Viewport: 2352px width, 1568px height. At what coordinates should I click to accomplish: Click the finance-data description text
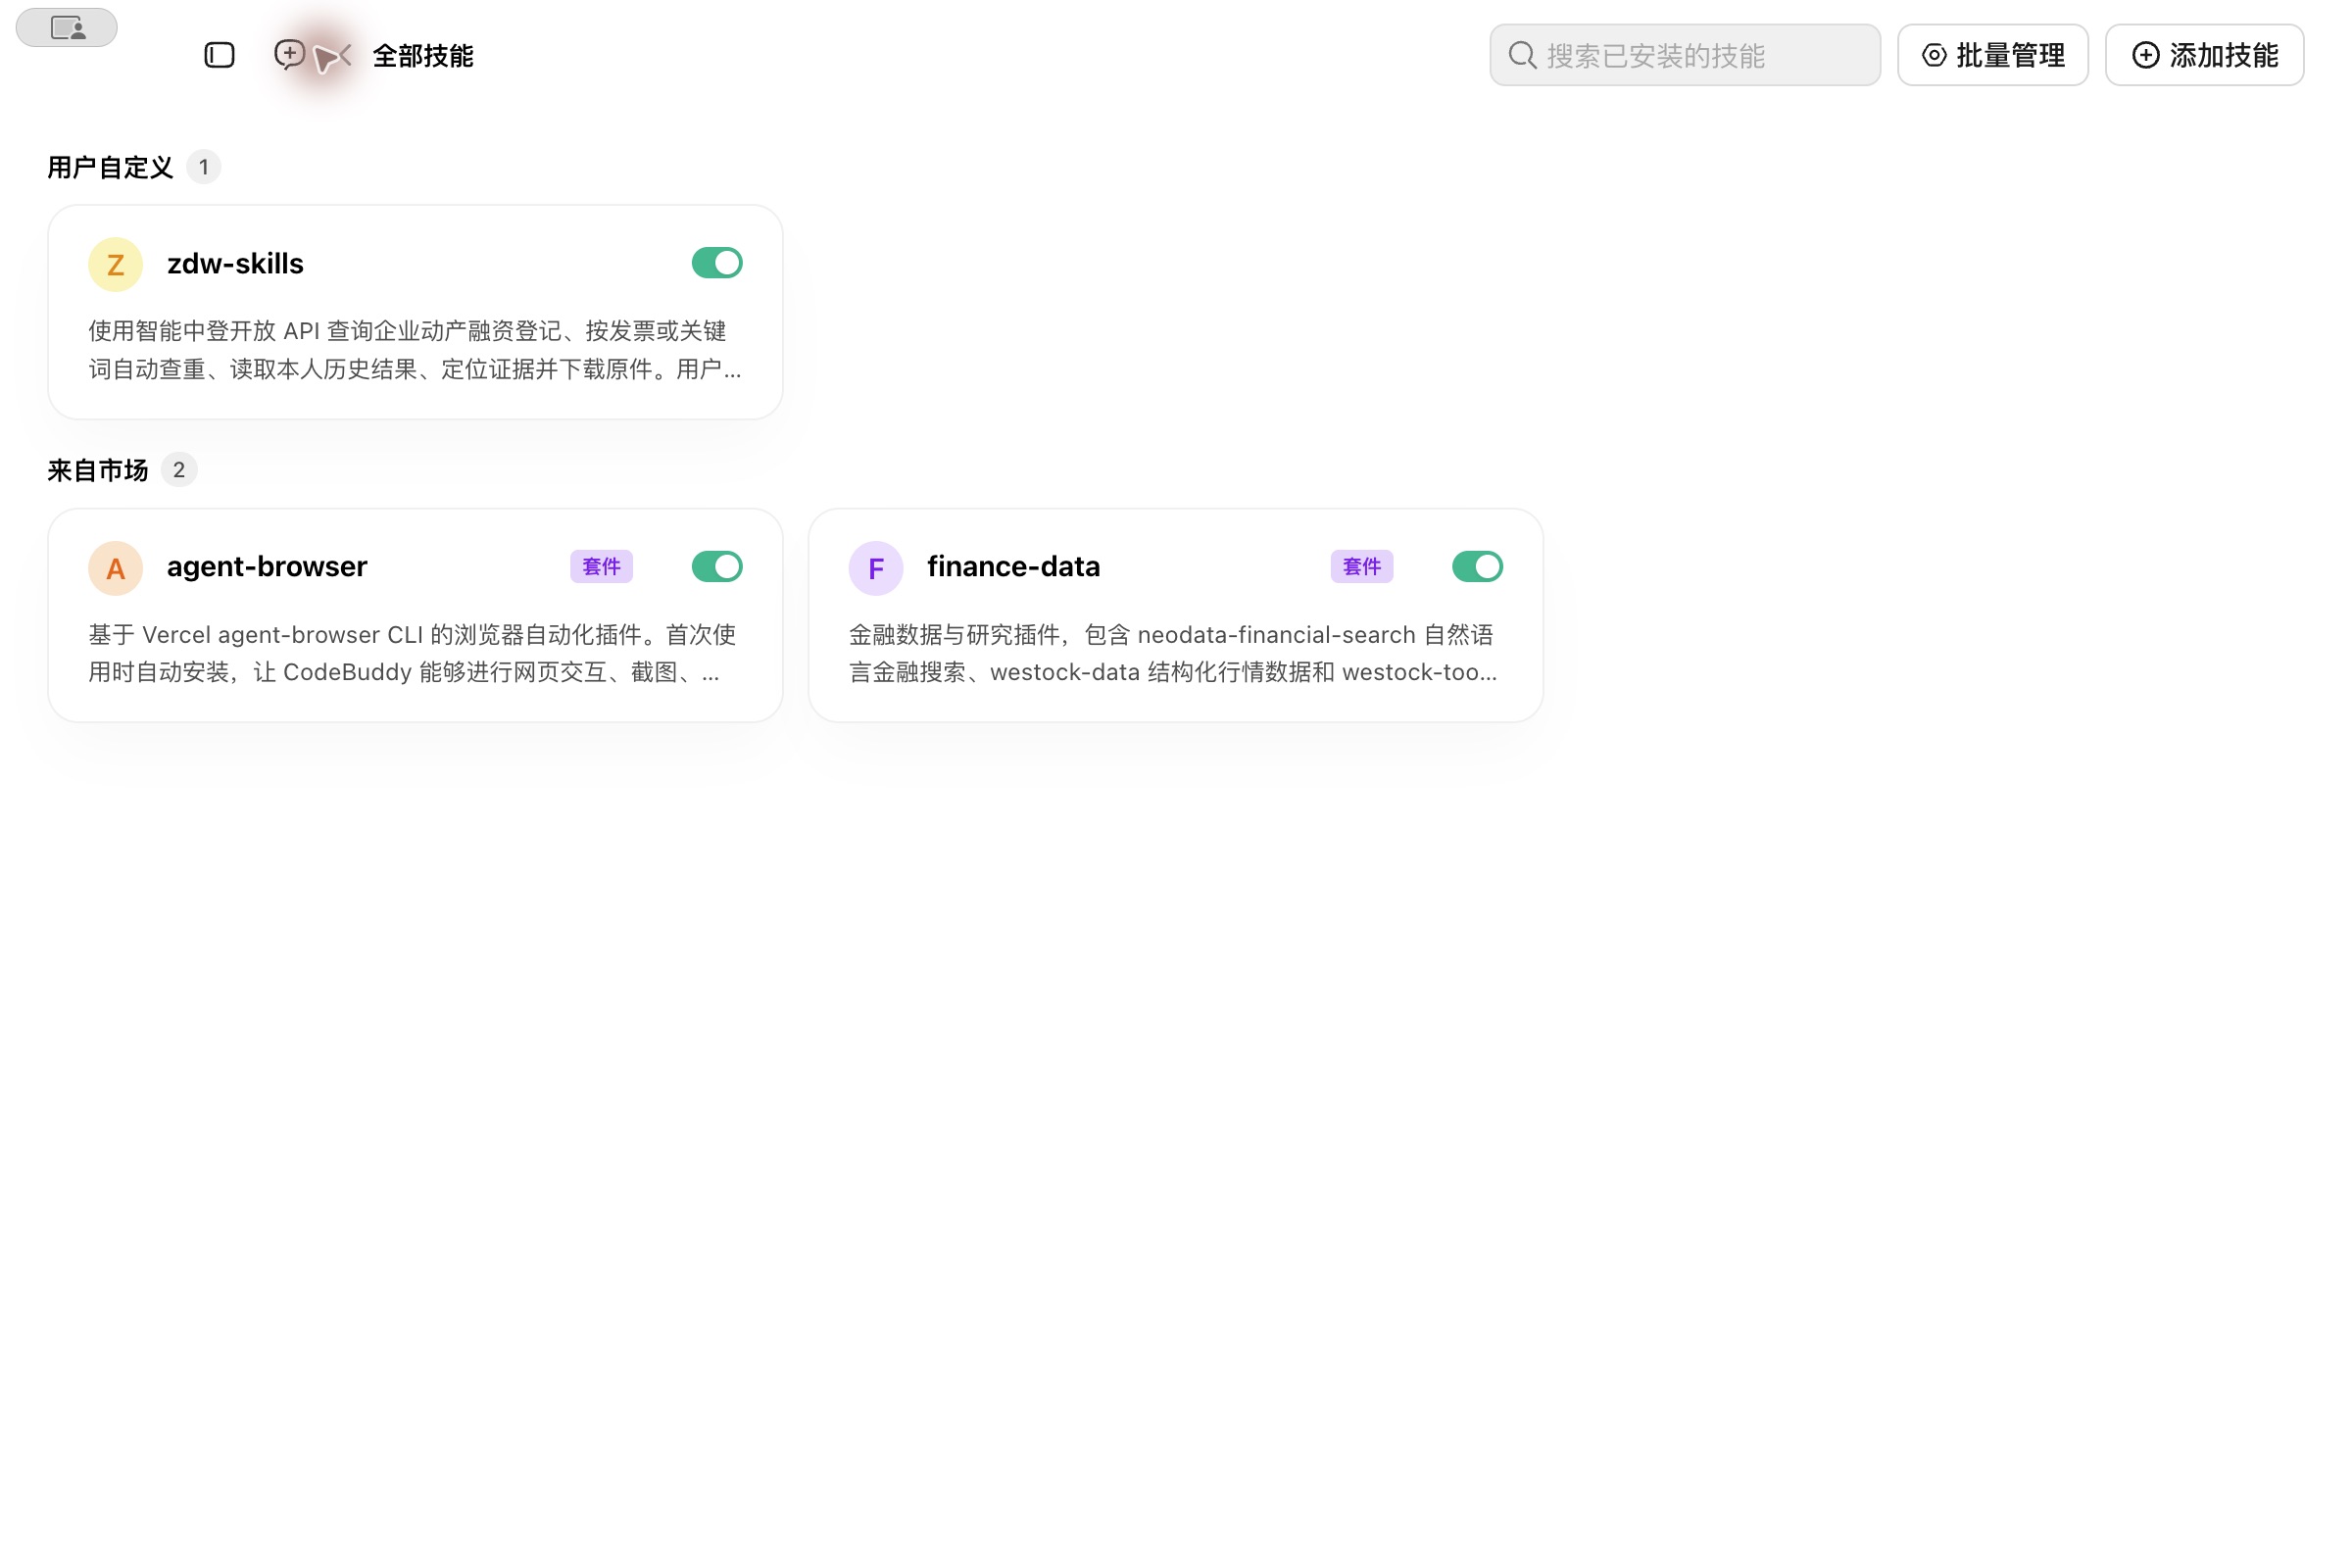click(x=1173, y=653)
